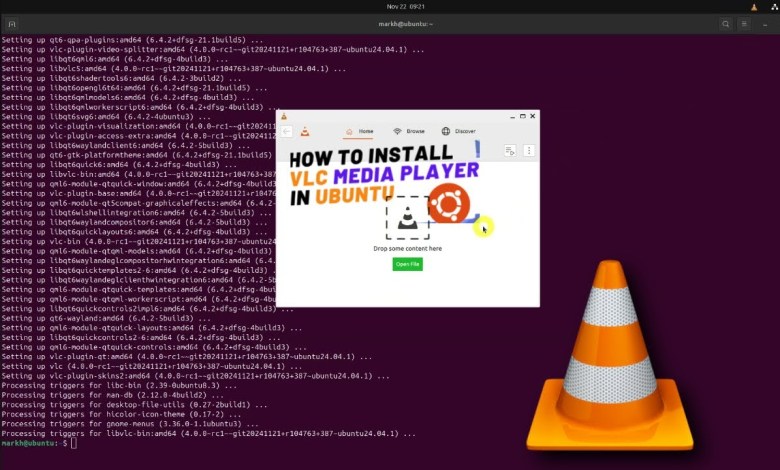780x470 pixels.
Task: Click 'Processing triggers for gnome-menus' line
Action: pyautogui.click(x=130, y=424)
